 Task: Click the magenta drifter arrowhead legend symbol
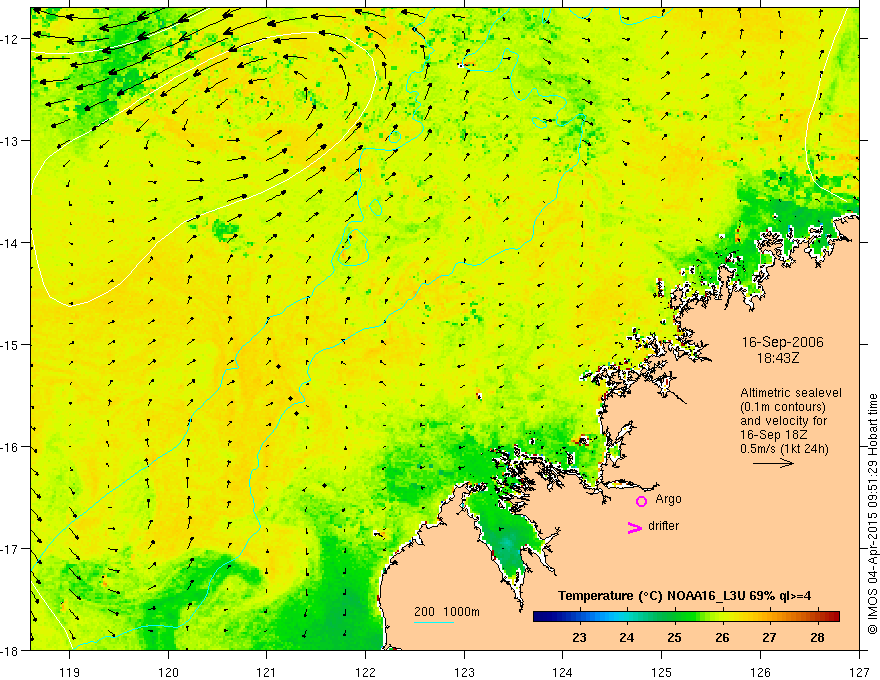pyautogui.click(x=634, y=527)
